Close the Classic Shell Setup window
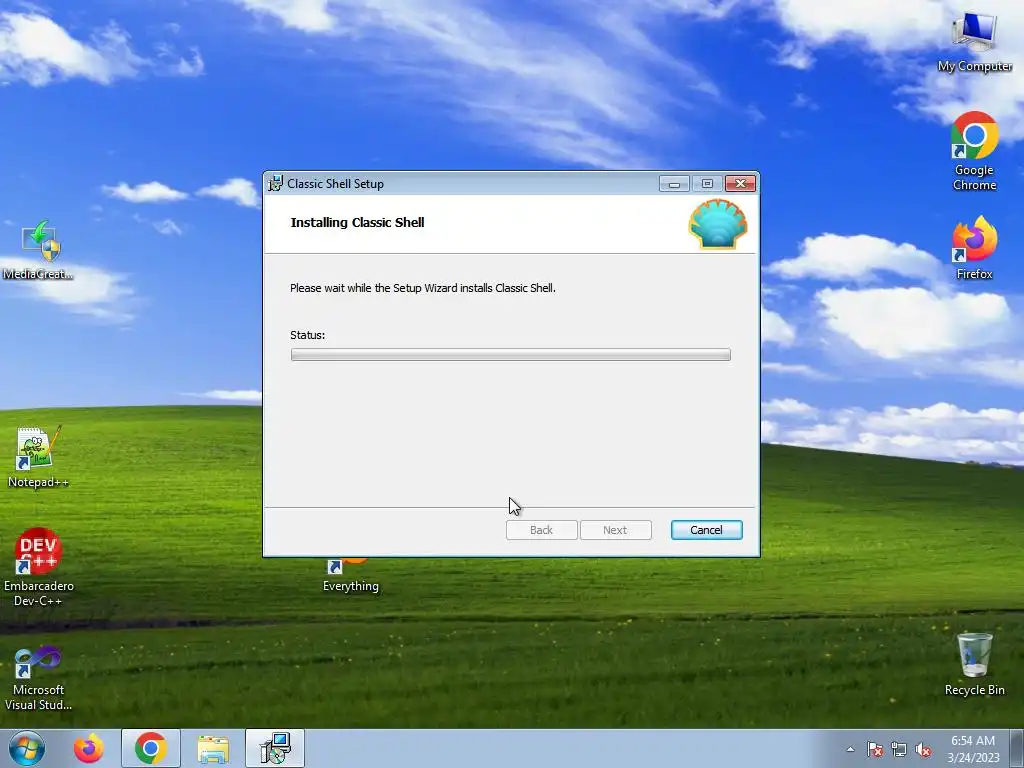This screenshot has height=768, width=1024. tap(741, 184)
